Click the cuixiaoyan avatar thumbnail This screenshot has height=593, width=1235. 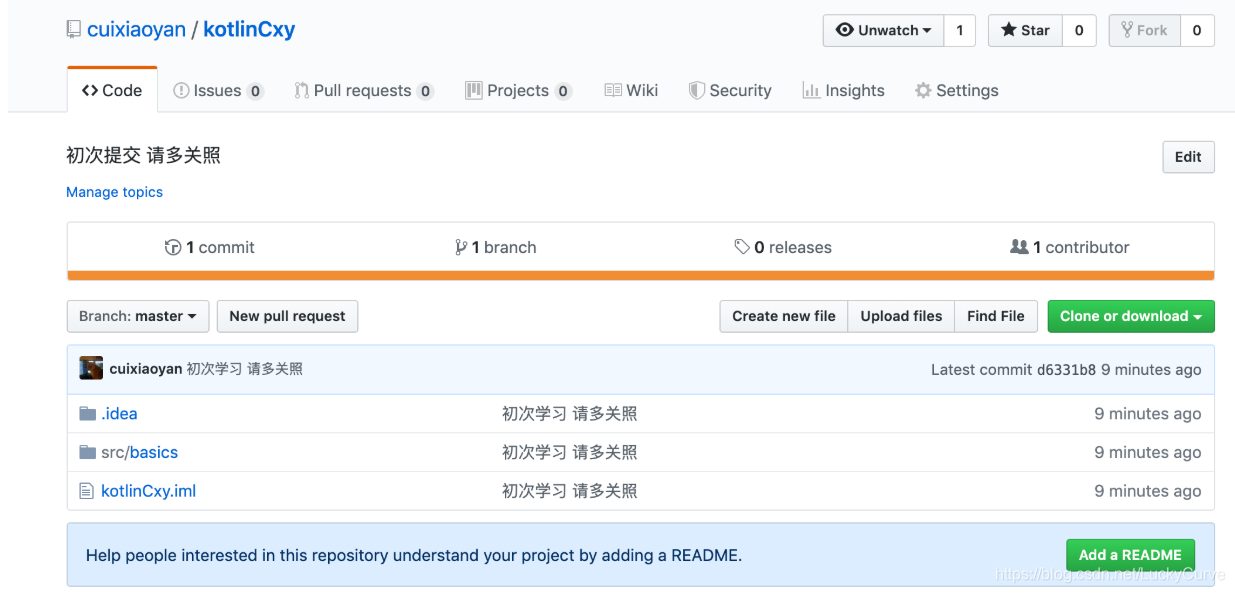pyautogui.click(x=91, y=368)
